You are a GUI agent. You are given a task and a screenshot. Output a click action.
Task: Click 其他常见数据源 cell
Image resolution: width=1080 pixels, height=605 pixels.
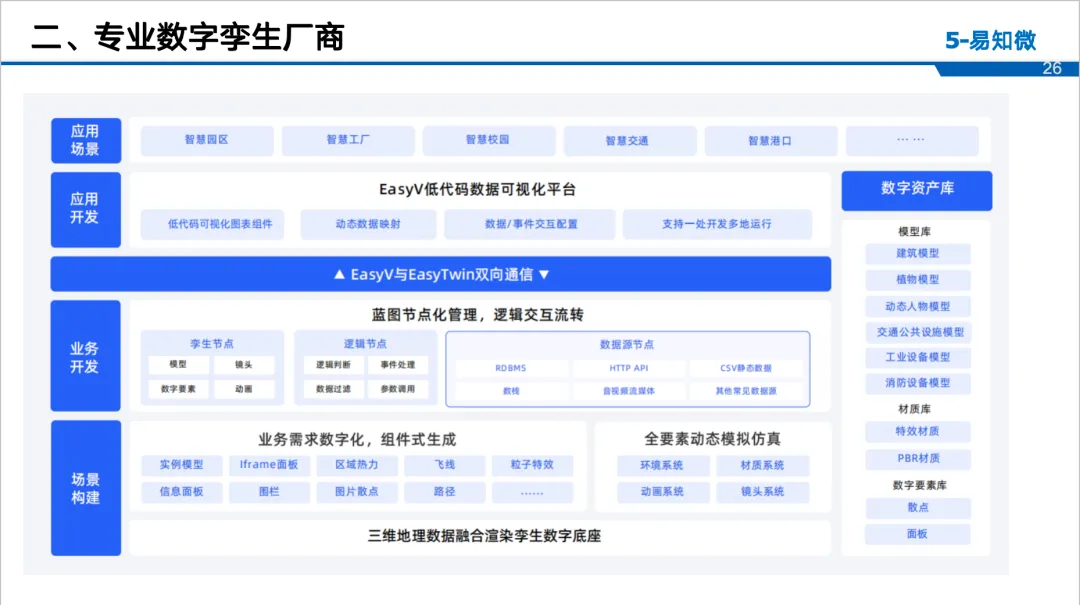point(746,391)
